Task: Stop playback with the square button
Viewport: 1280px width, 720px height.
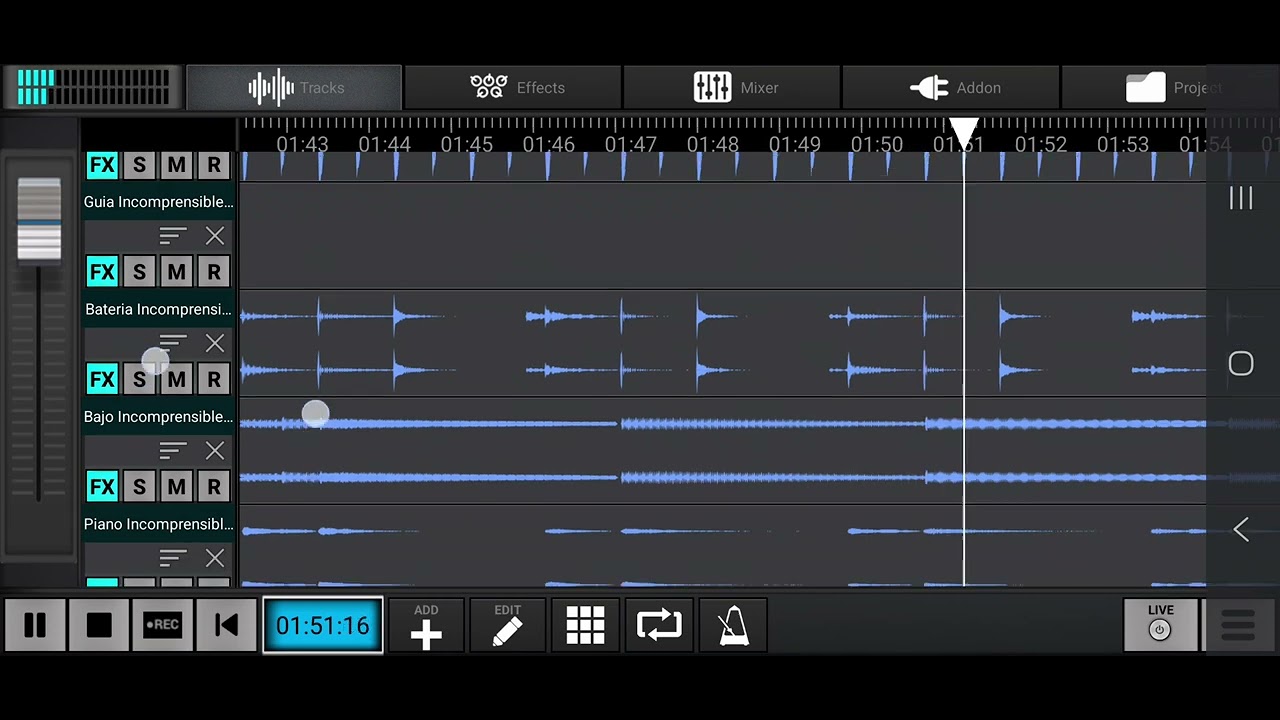Action: coord(99,626)
